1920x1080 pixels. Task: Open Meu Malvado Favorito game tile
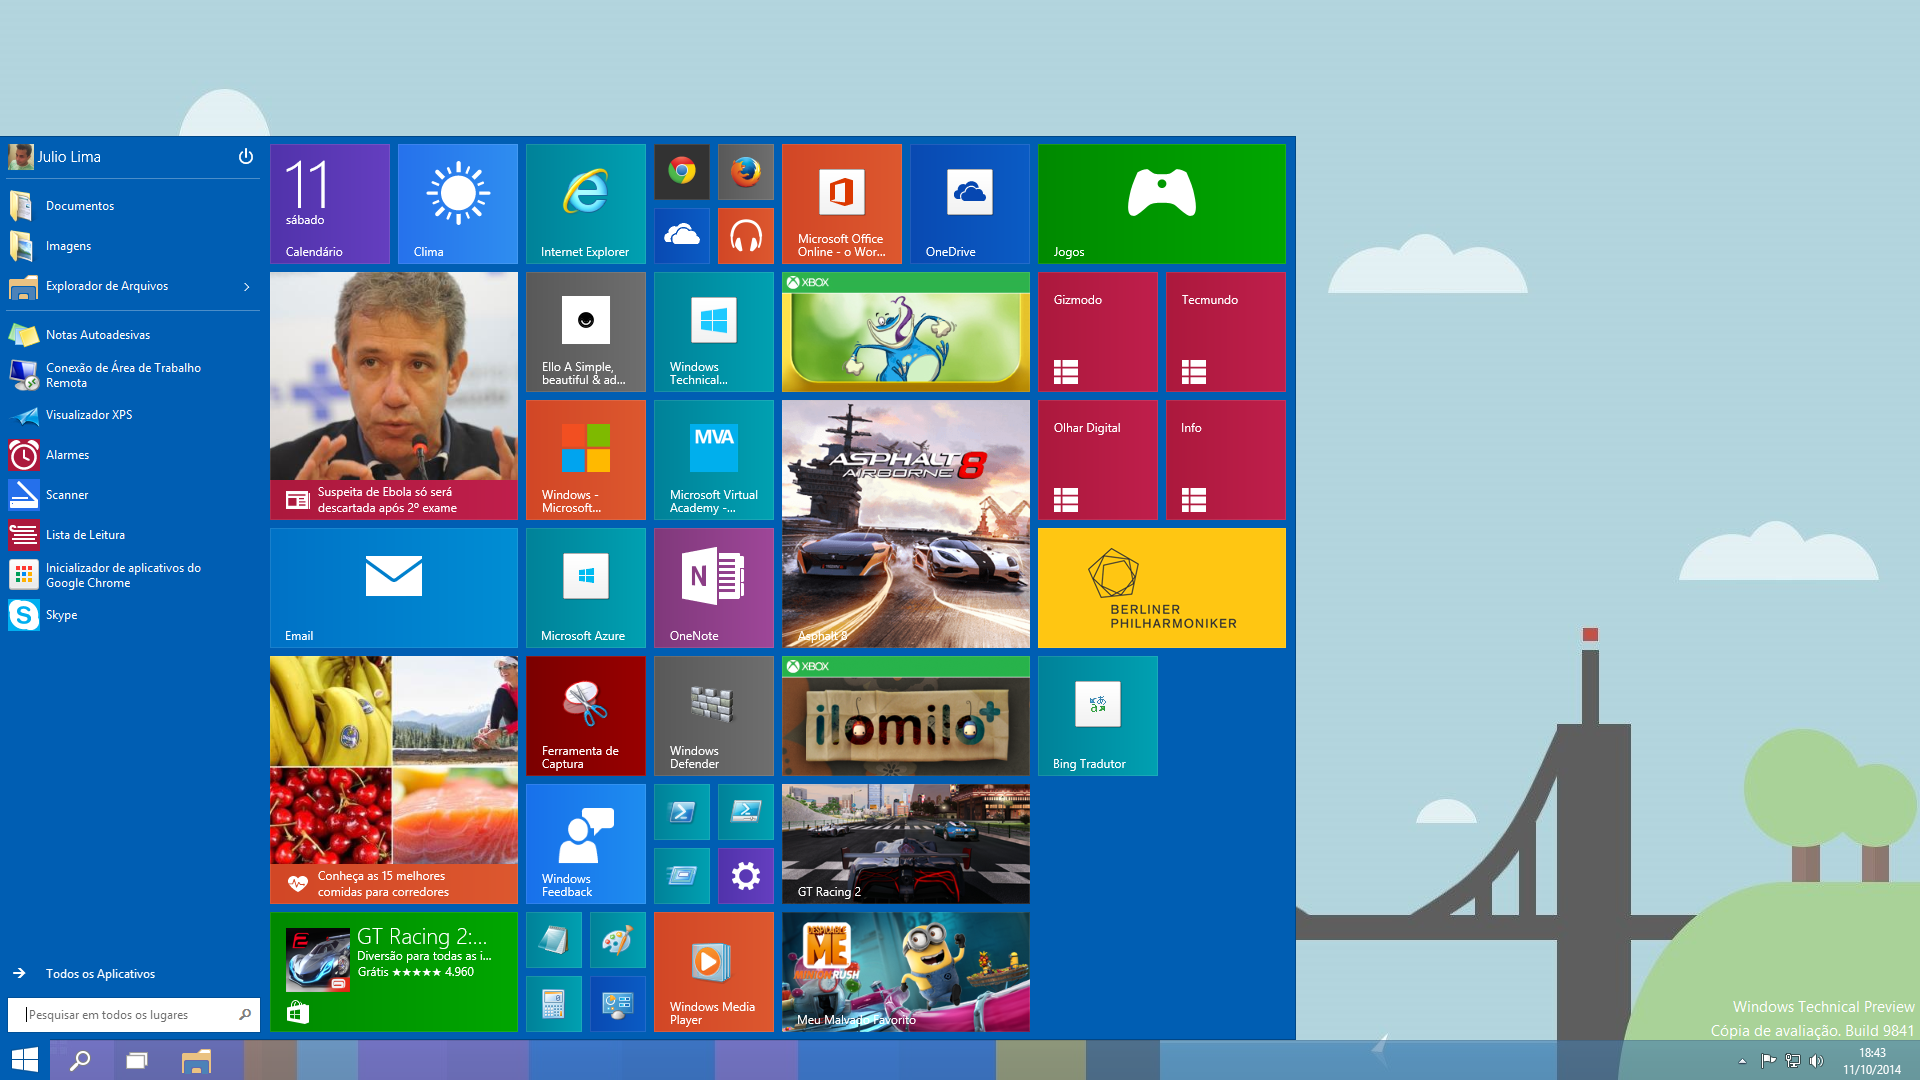pyautogui.click(x=906, y=972)
